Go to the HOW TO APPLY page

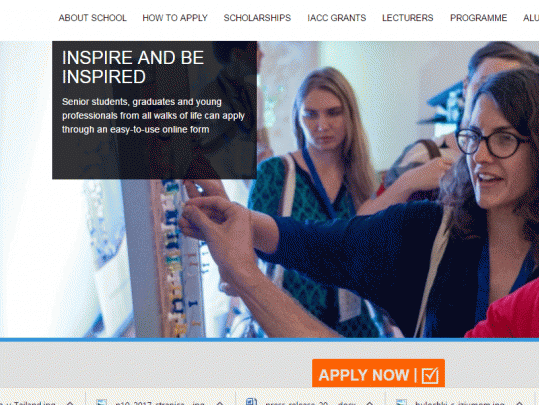point(175,18)
